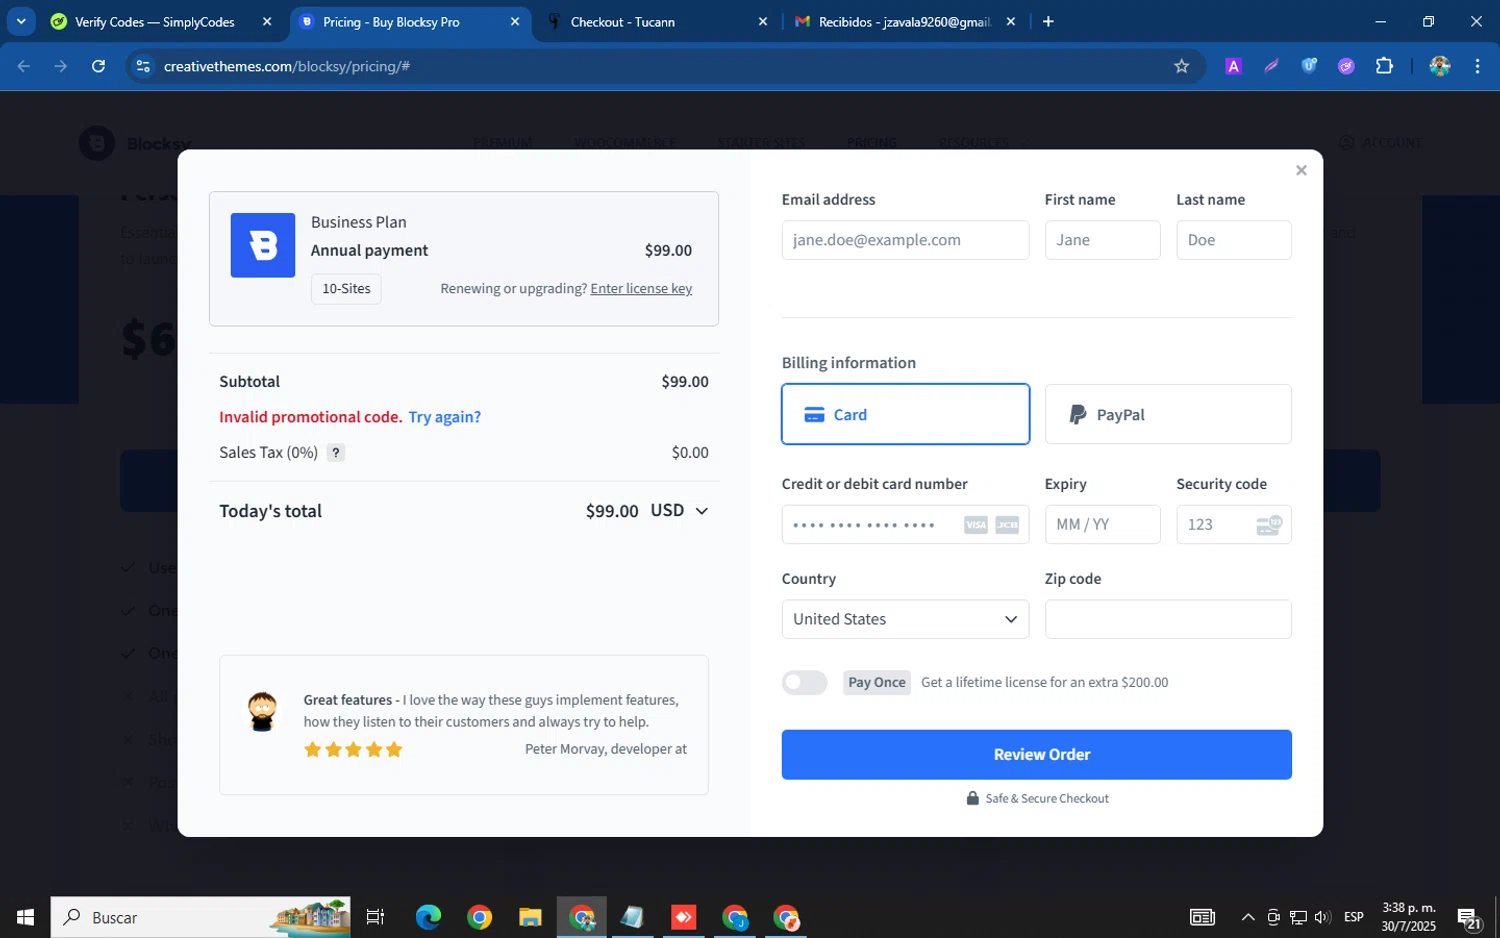Viewport: 1500px width, 938px height.
Task: Open the Windows notification center
Action: point(1470,917)
